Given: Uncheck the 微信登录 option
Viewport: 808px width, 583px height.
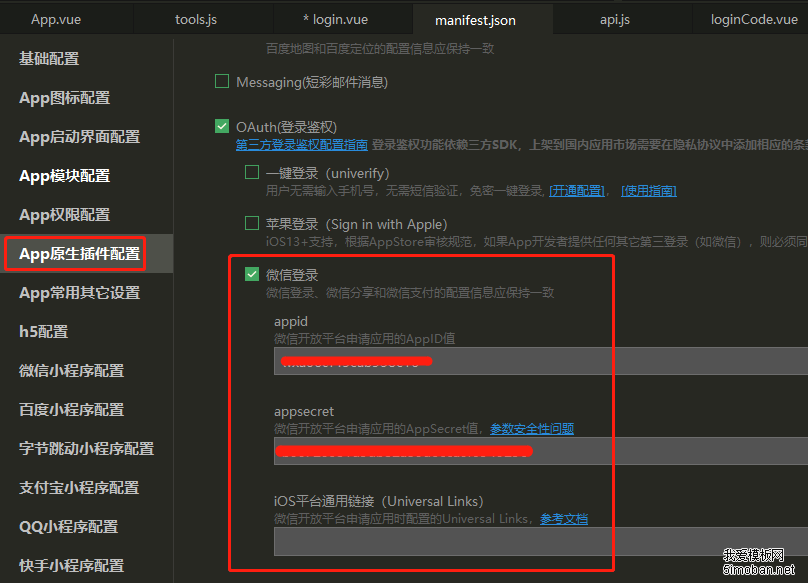Looking at the screenshot, I should [x=252, y=274].
